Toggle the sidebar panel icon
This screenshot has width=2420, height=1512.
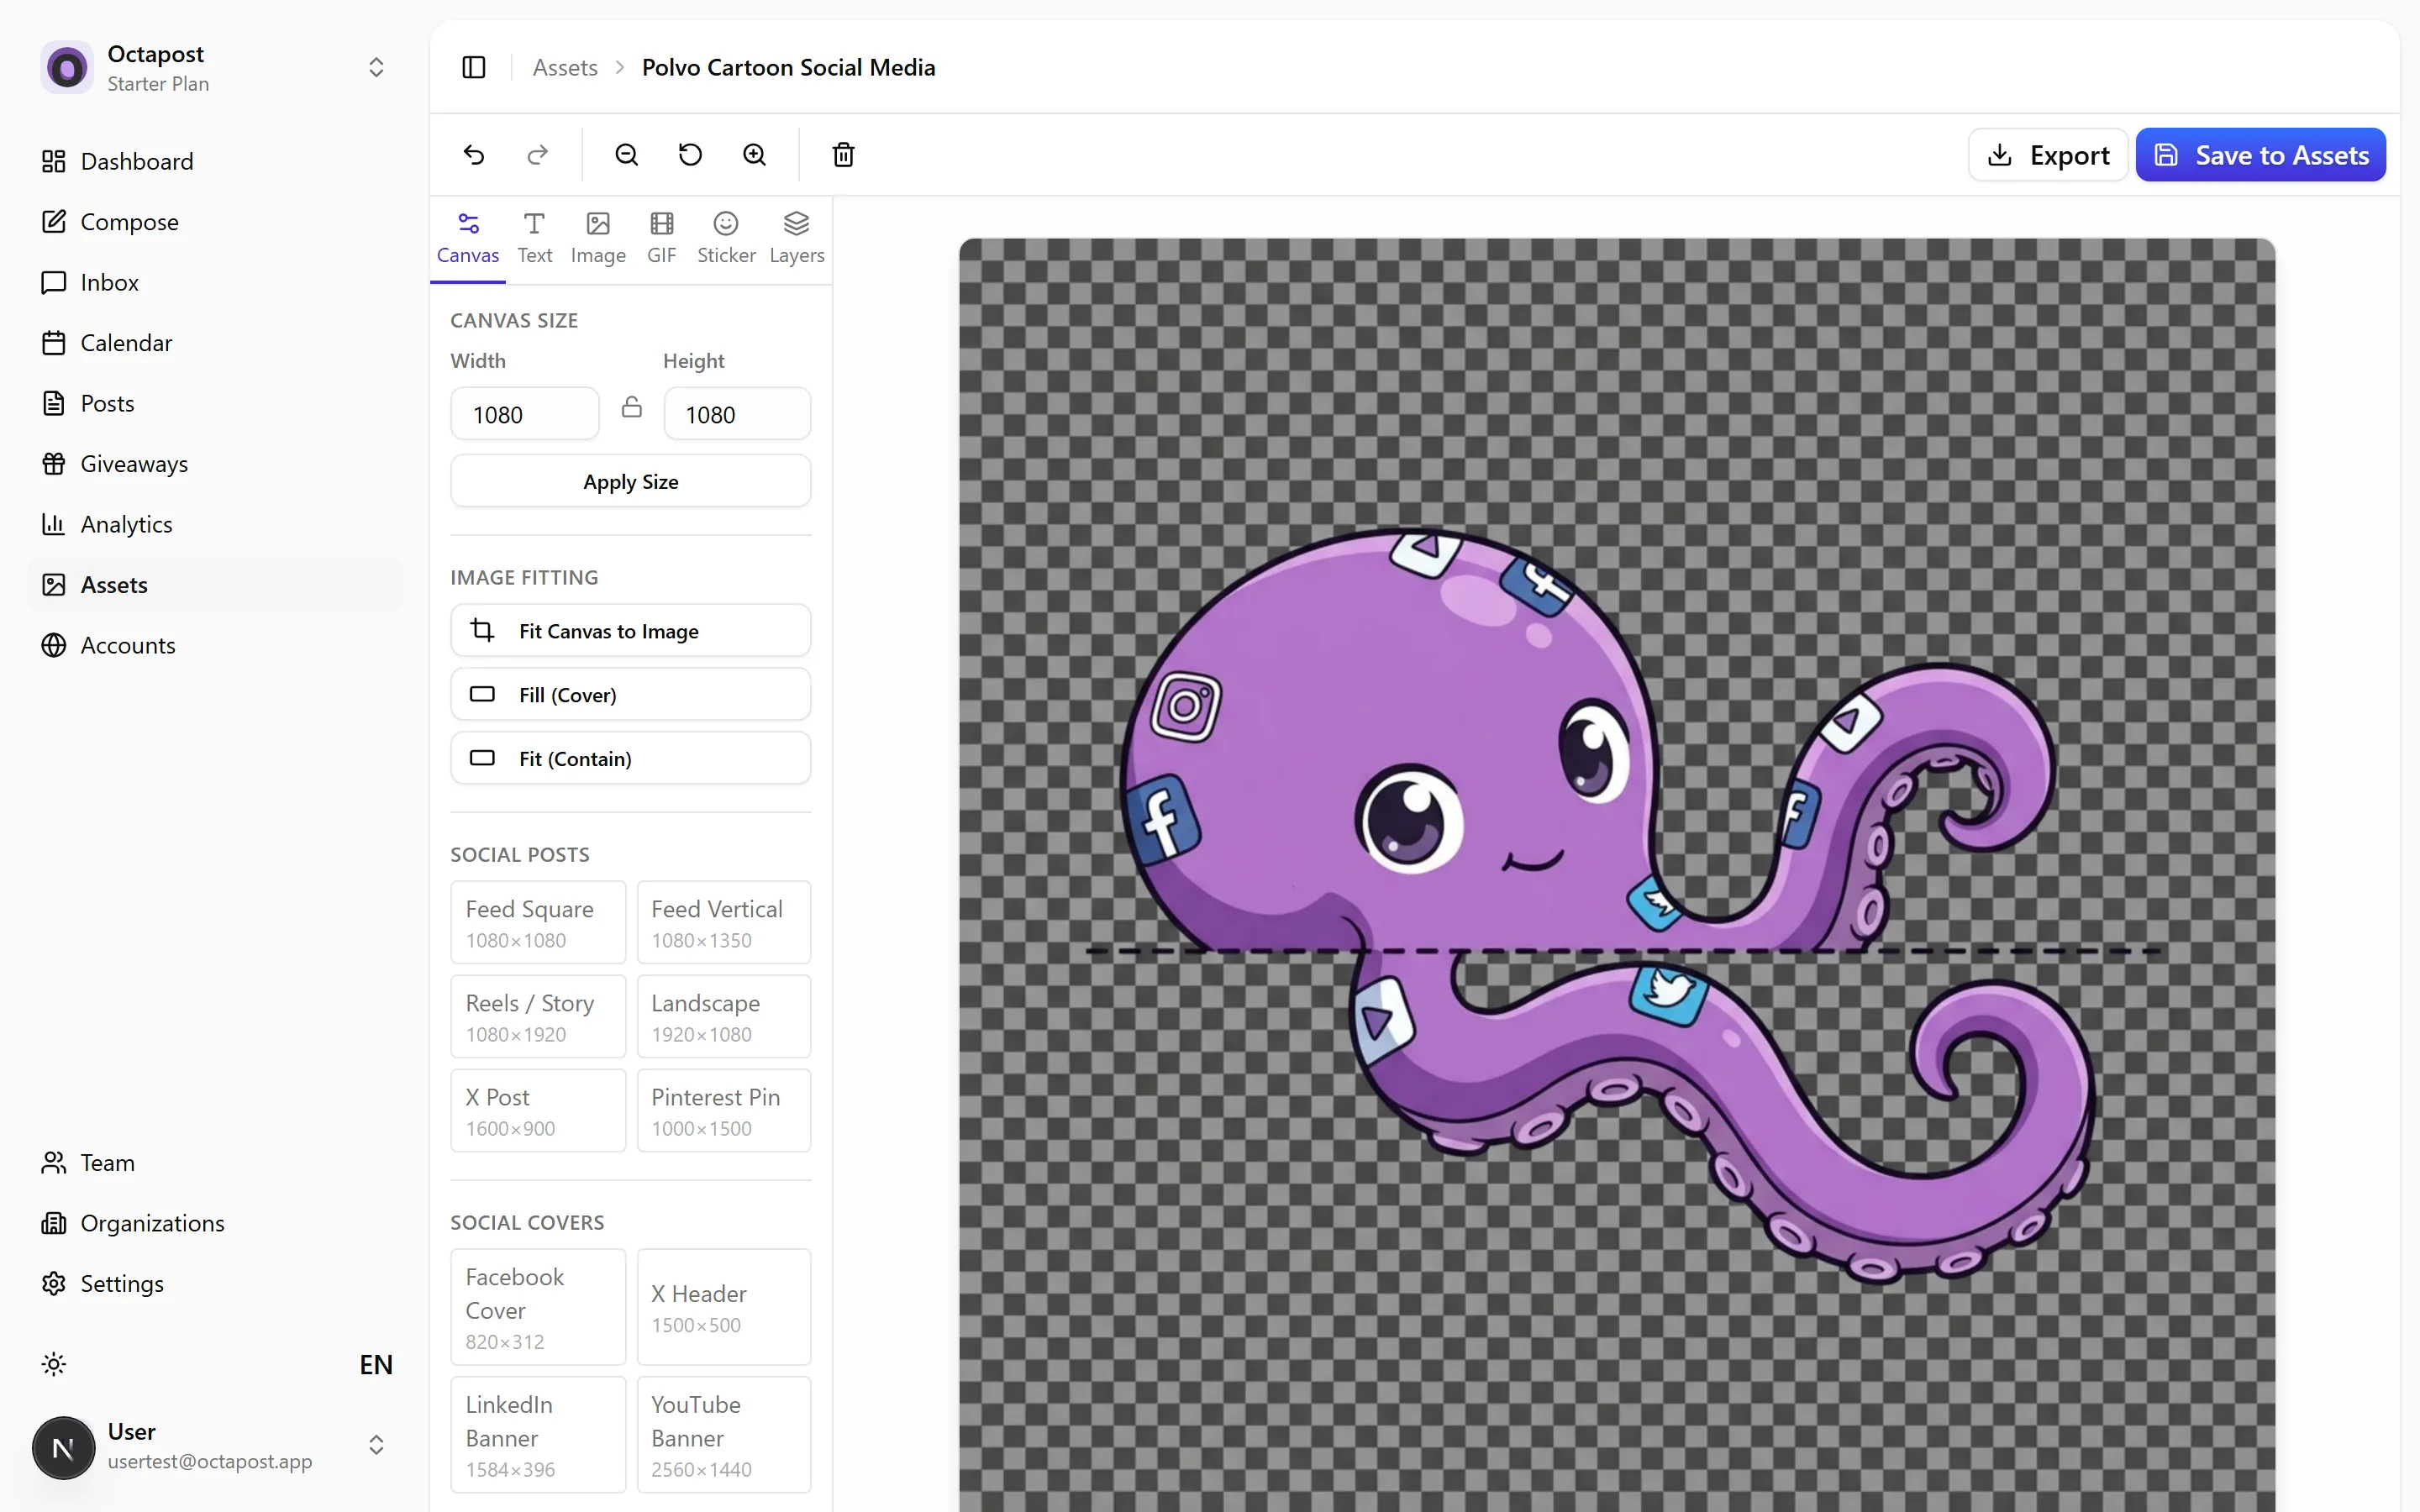pos(474,67)
